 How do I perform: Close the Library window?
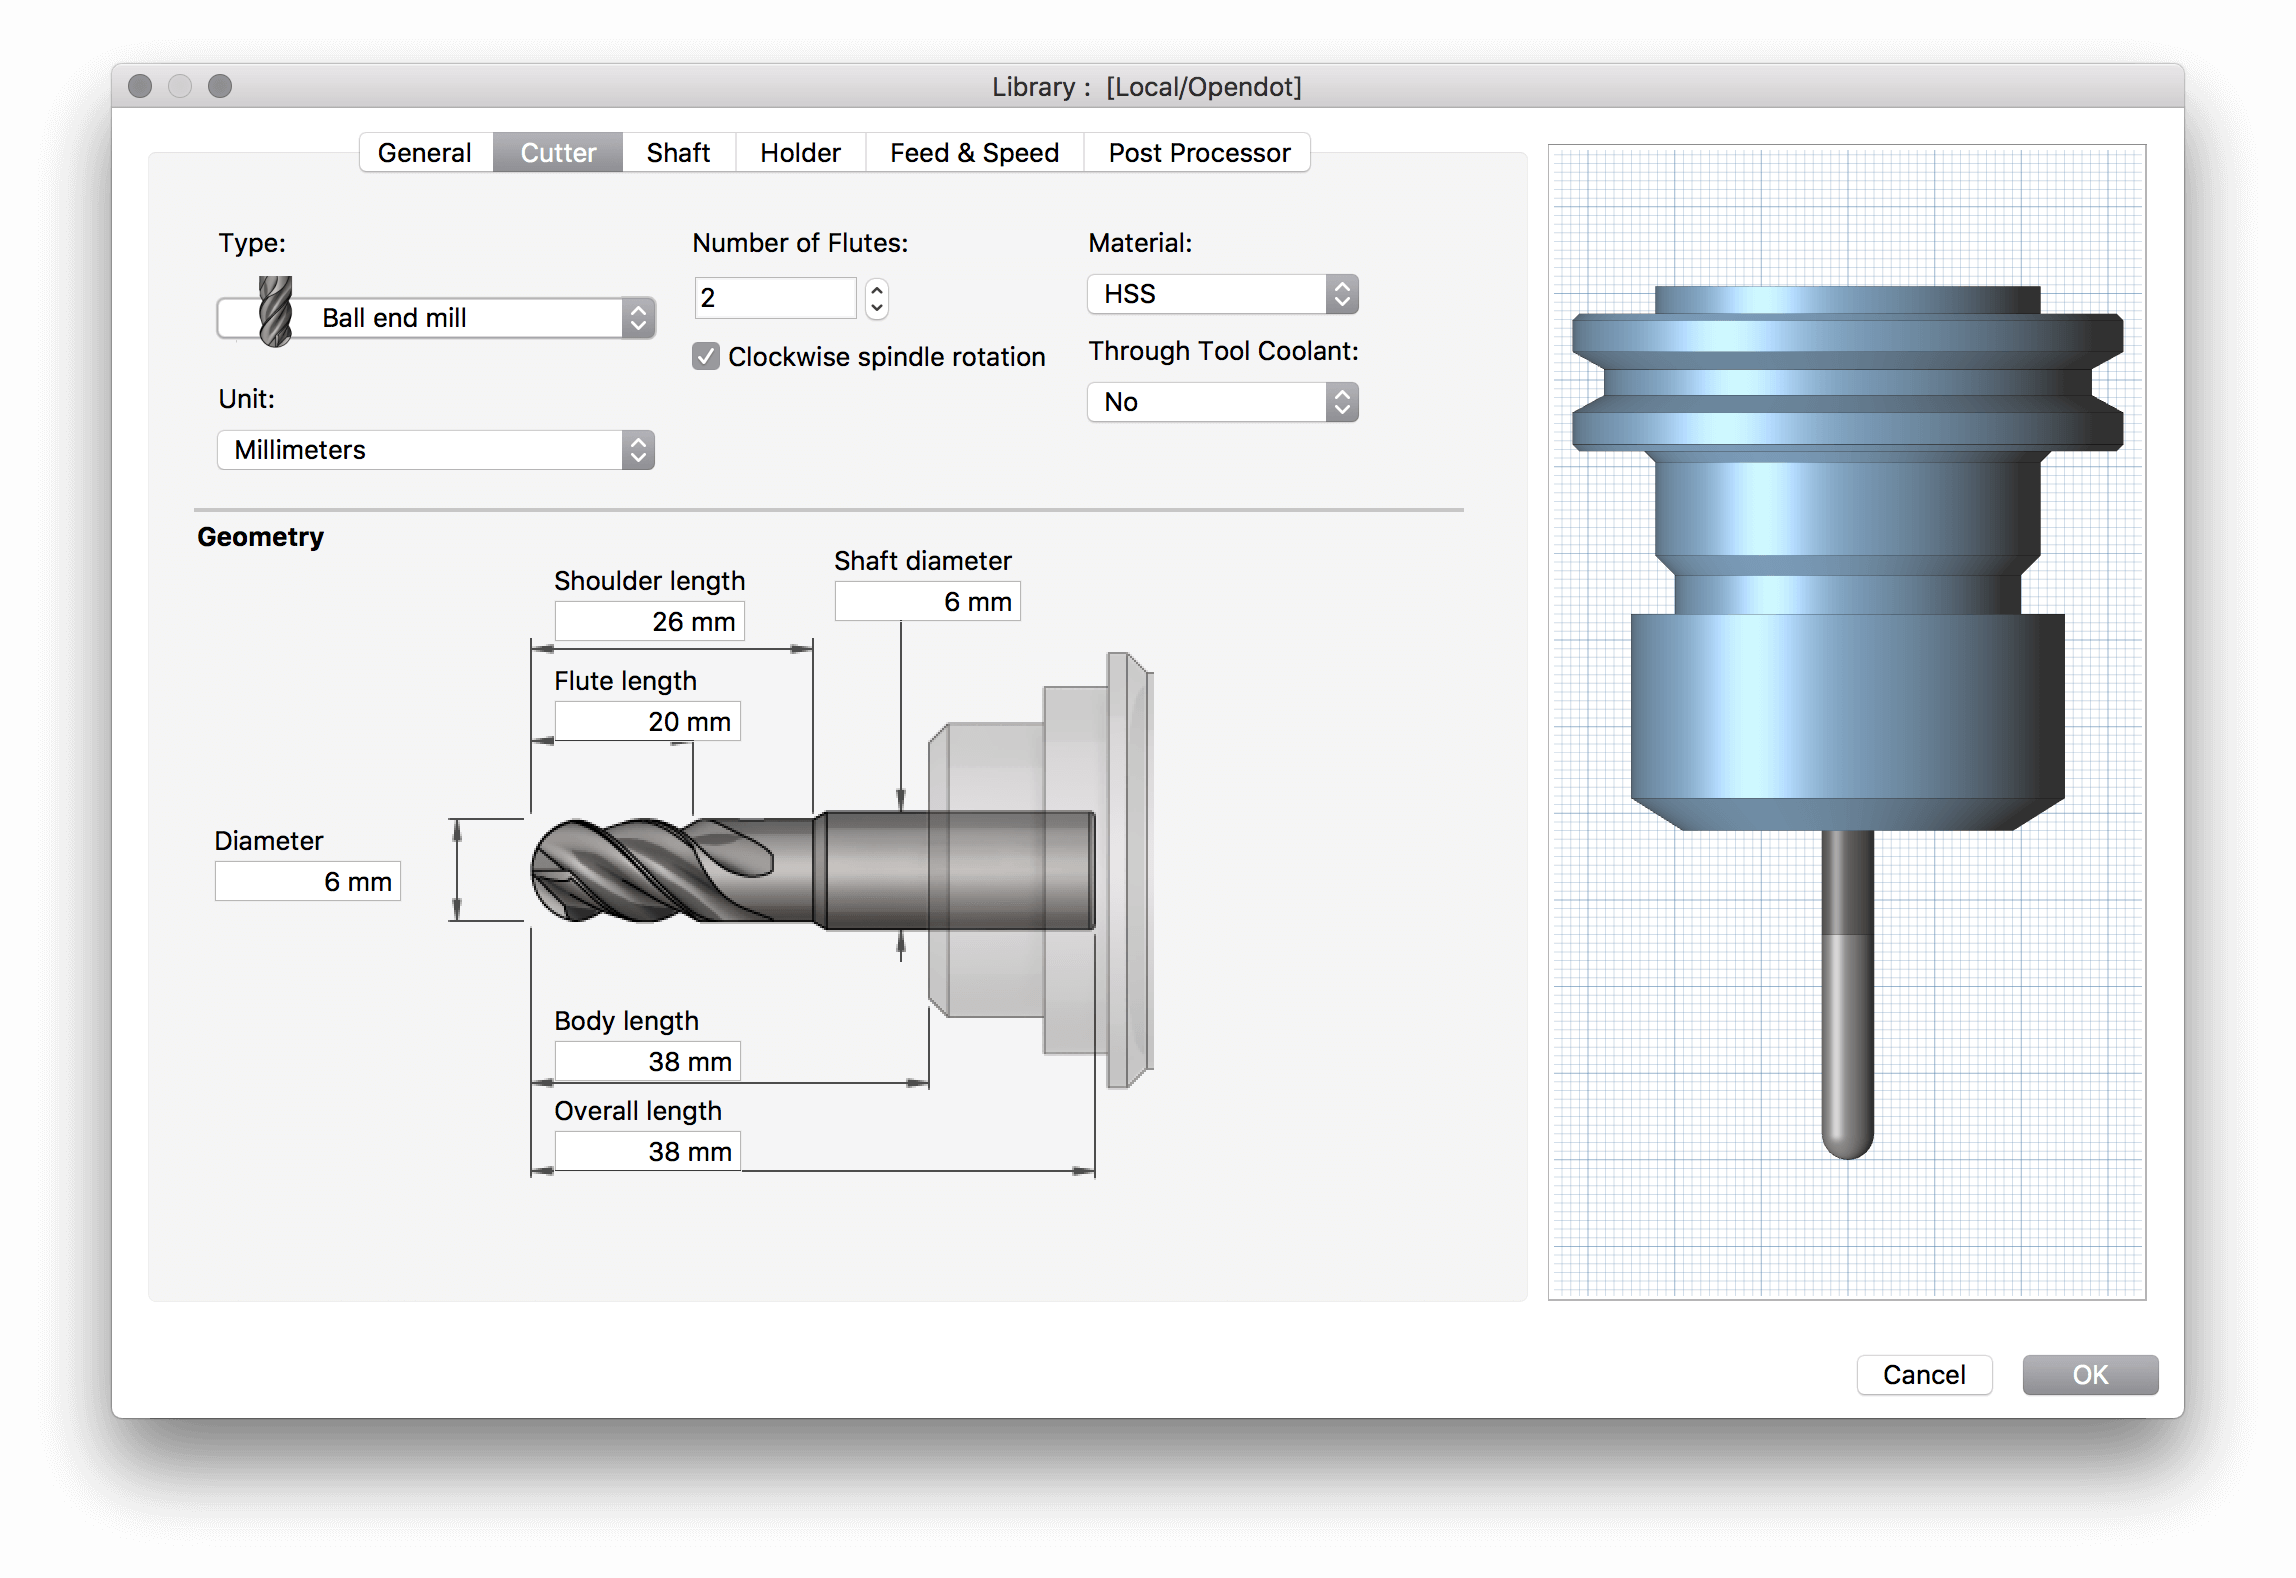140,86
